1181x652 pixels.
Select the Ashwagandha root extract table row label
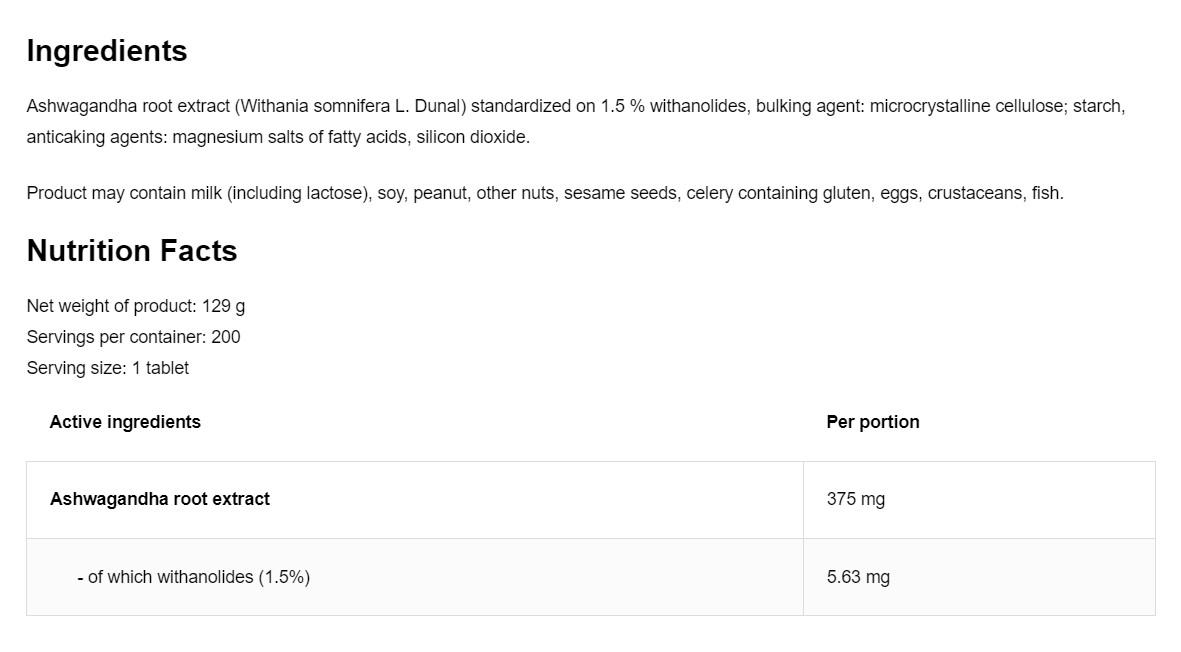click(x=160, y=499)
